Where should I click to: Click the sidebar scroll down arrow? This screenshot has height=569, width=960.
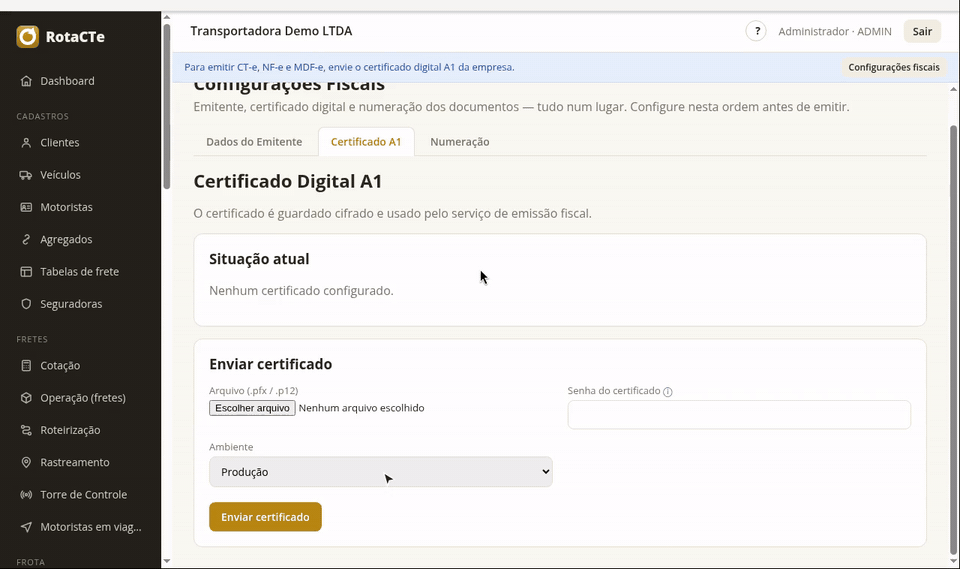(167, 561)
